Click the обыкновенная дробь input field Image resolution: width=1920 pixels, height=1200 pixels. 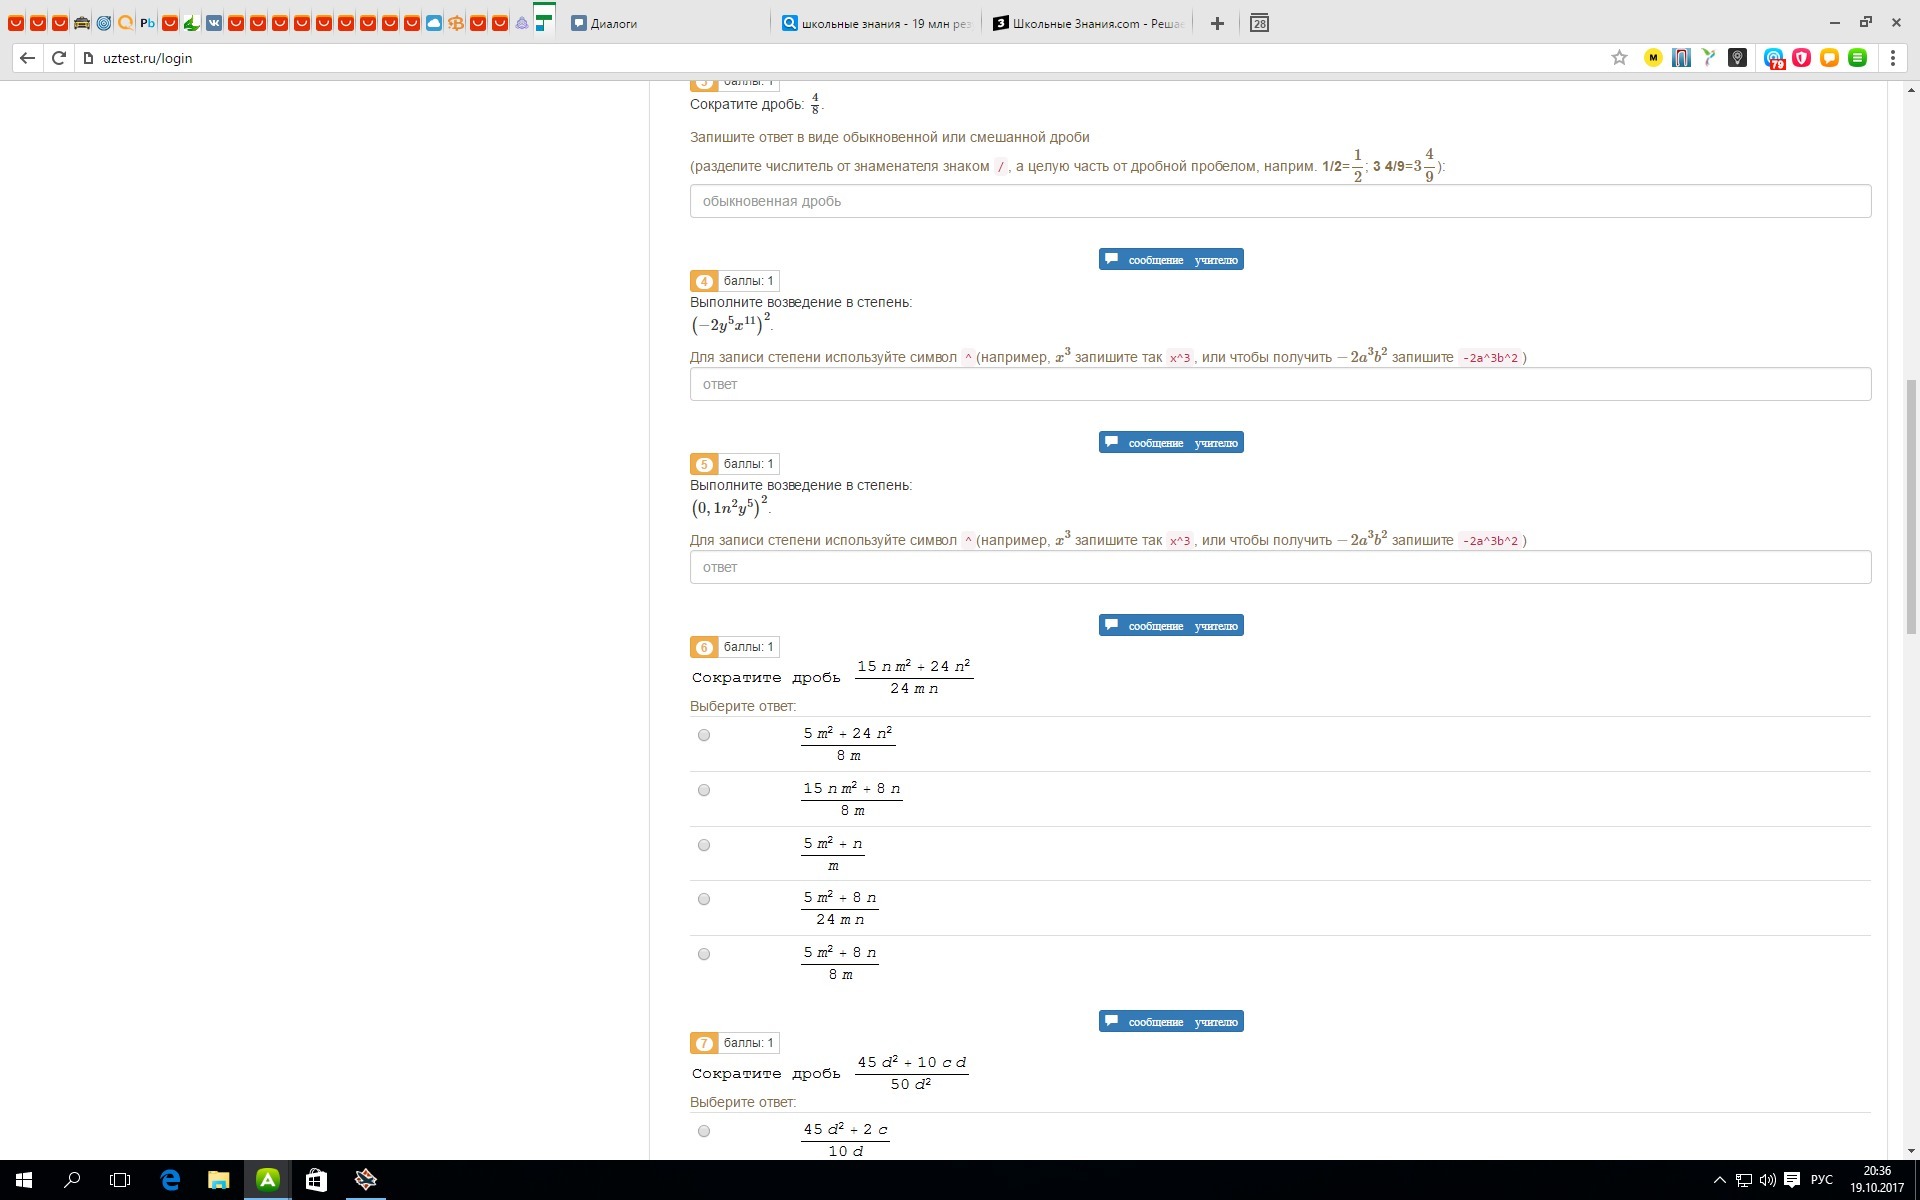click(1280, 201)
